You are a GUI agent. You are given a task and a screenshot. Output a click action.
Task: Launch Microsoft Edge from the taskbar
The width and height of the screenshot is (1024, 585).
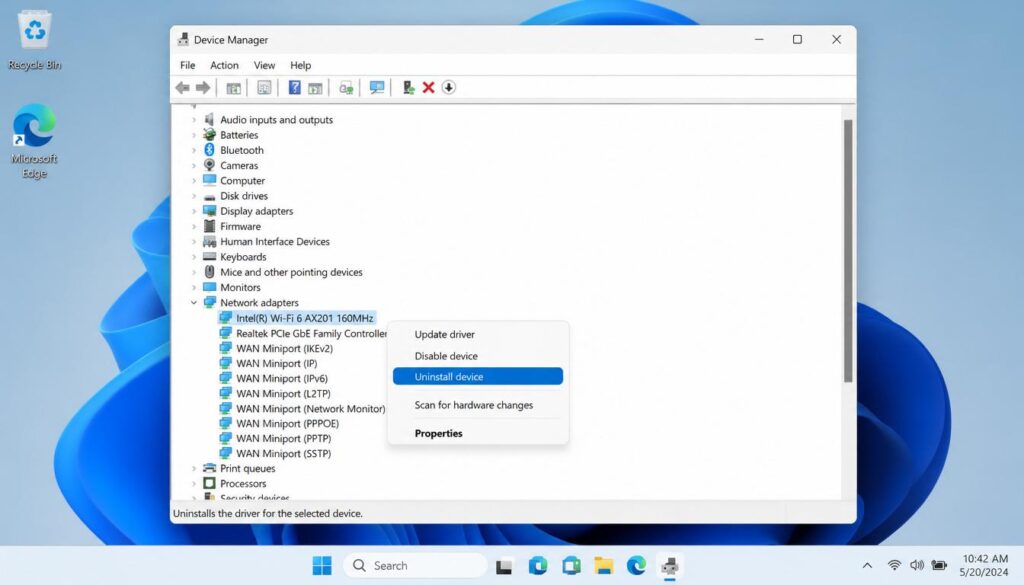(x=636, y=565)
